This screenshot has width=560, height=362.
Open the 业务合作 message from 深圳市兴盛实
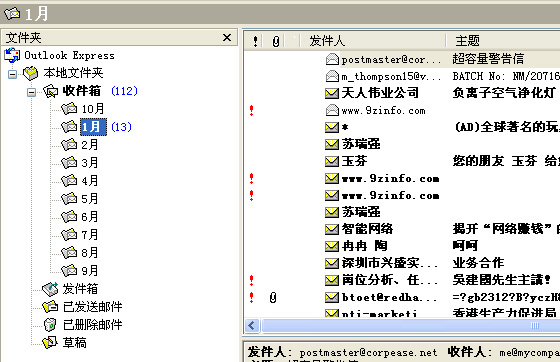pos(402,263)
